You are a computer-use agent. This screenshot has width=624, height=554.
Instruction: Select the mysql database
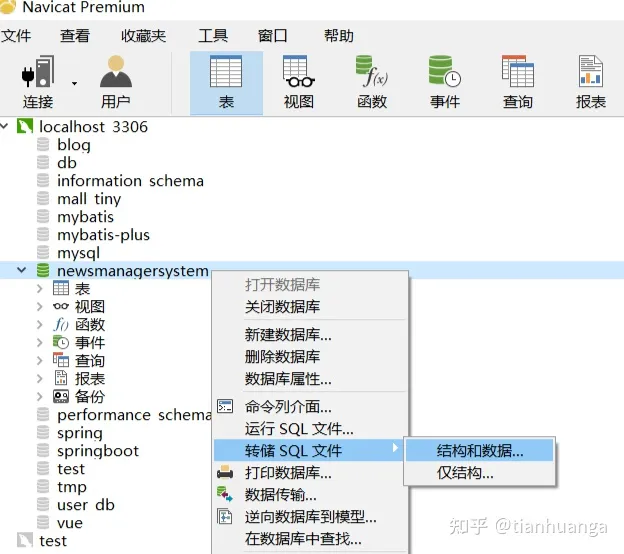pos(78,253)
